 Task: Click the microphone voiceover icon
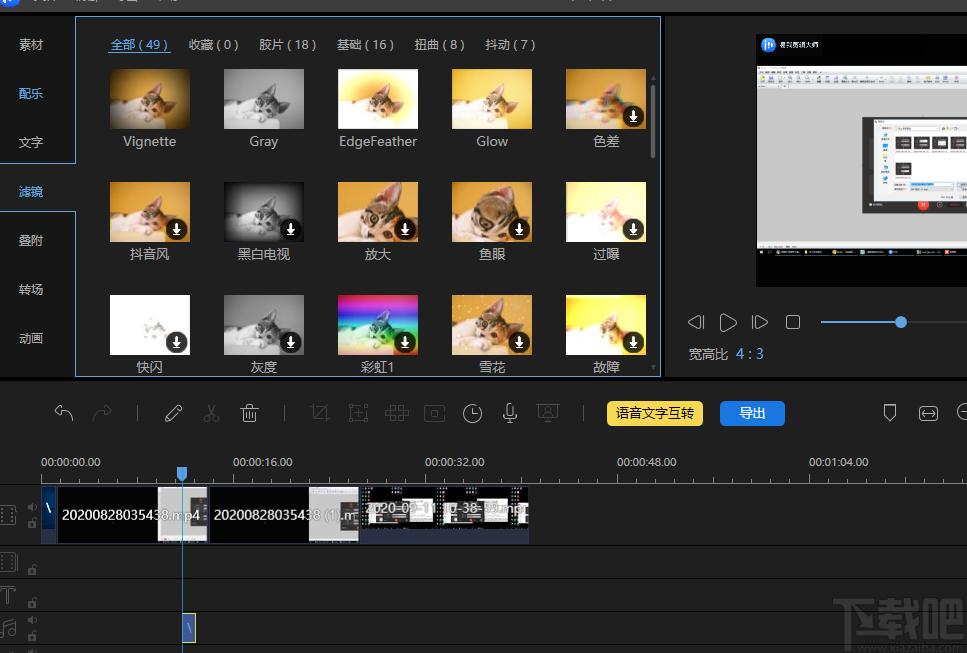pyautogui.click(x=510, y=413)
